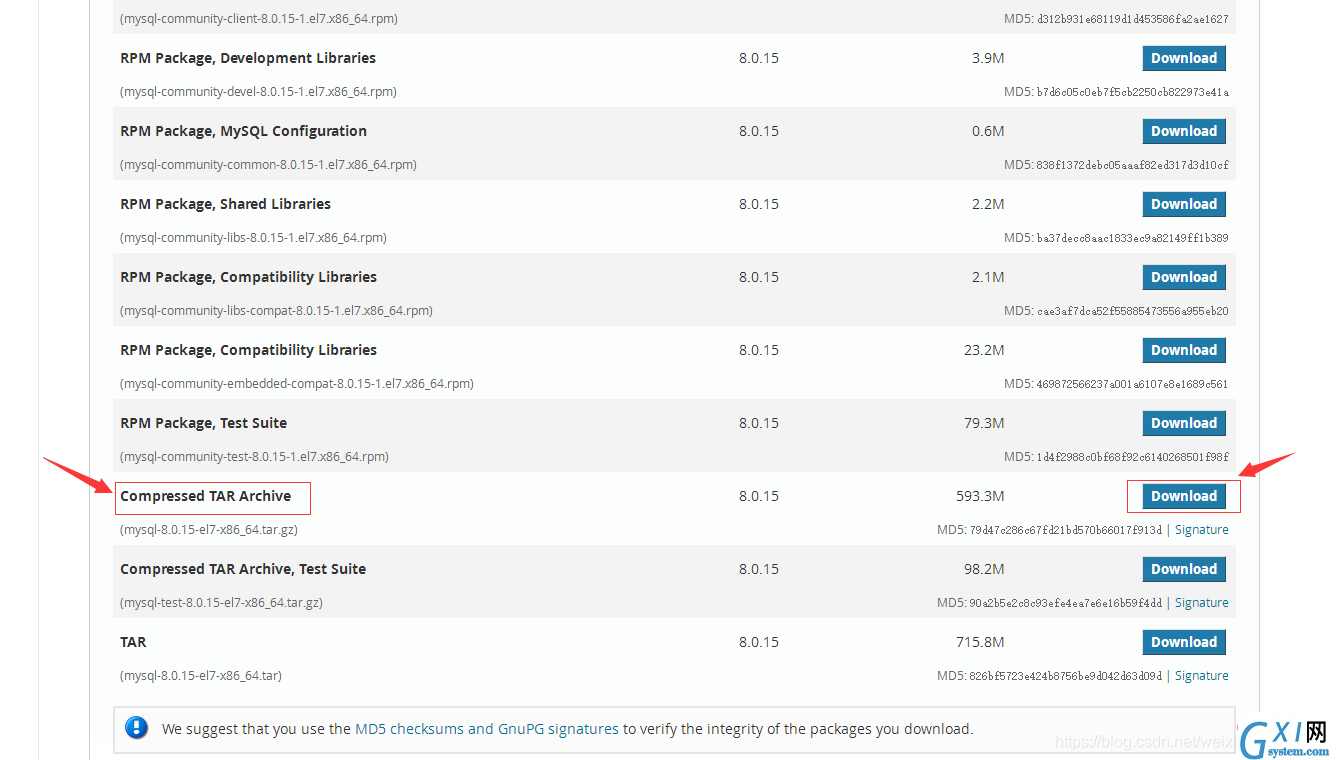Select the 'RPM Package, Development Libraries' title

[248, 58]
